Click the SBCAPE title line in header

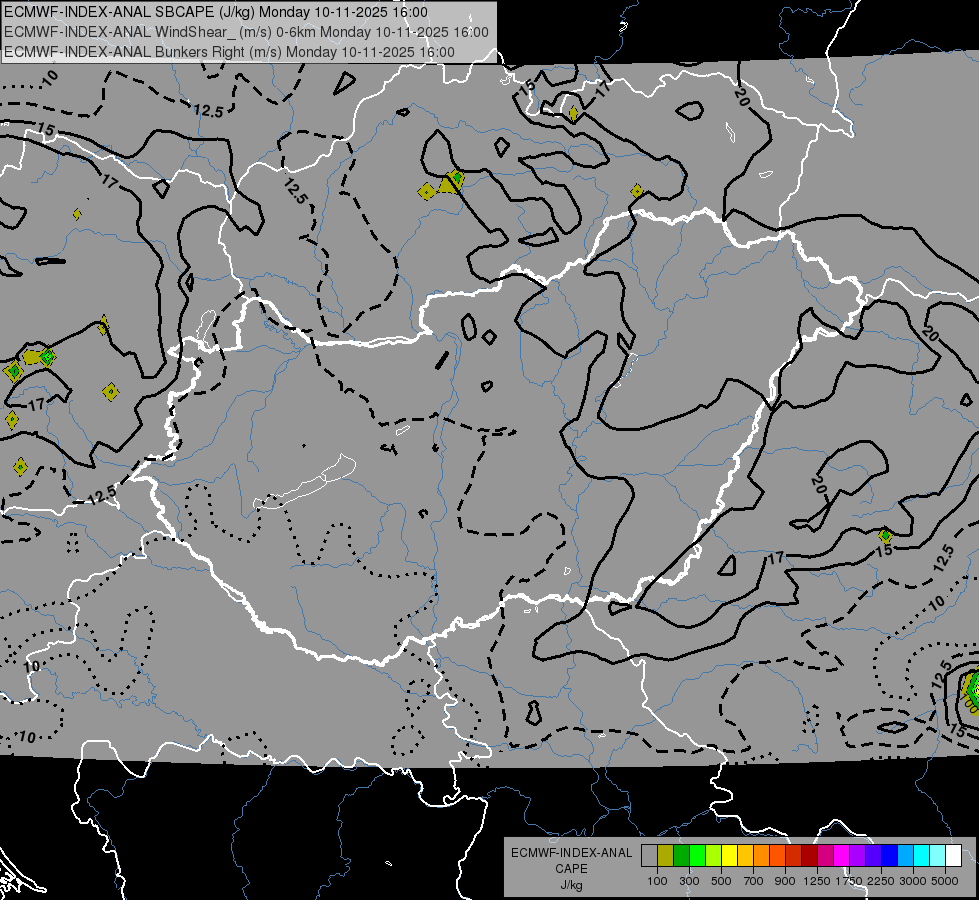(x=216, y=12)
